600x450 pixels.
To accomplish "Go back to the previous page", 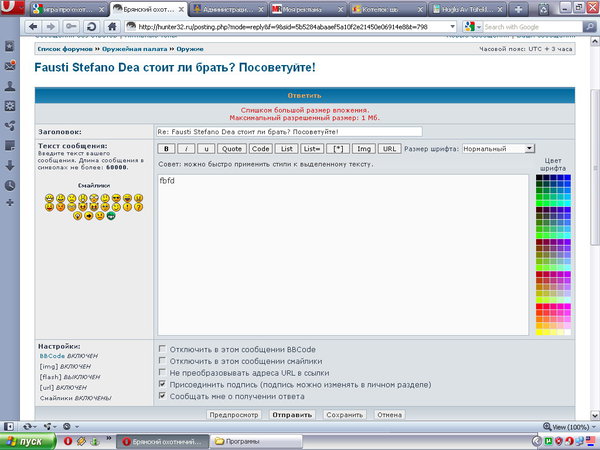I will [x=34, y=26].
